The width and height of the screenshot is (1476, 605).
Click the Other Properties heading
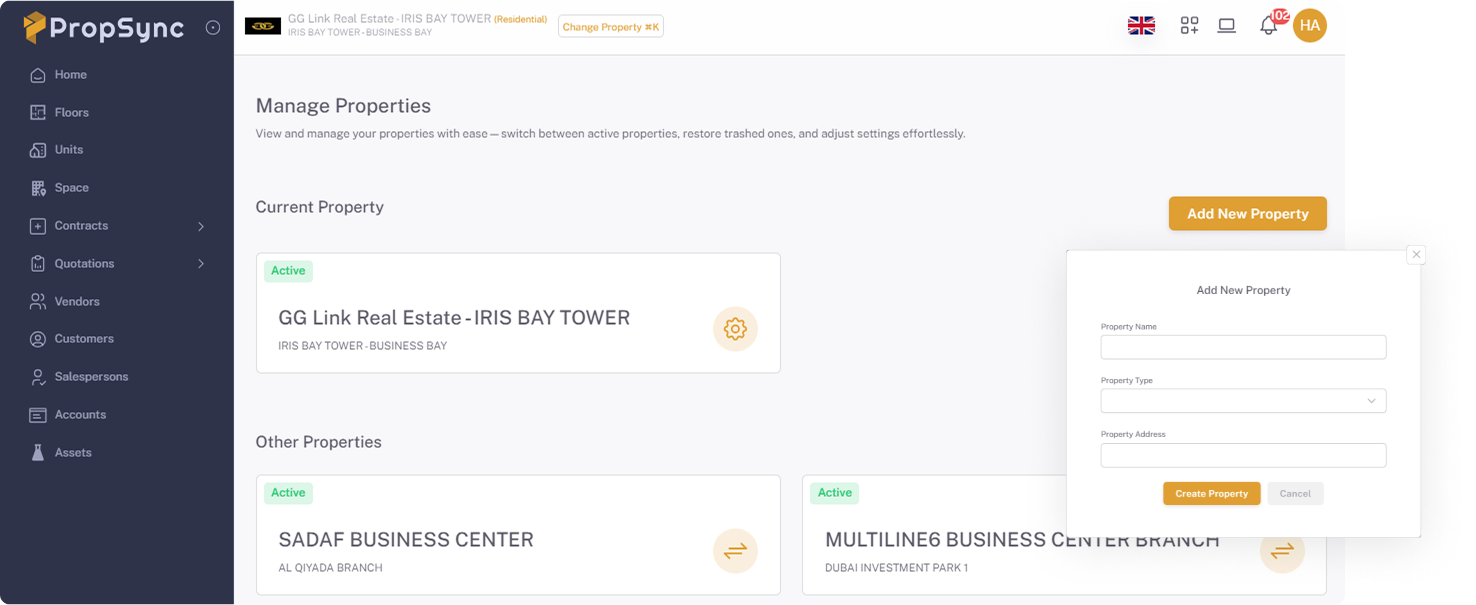coord(318,442)
